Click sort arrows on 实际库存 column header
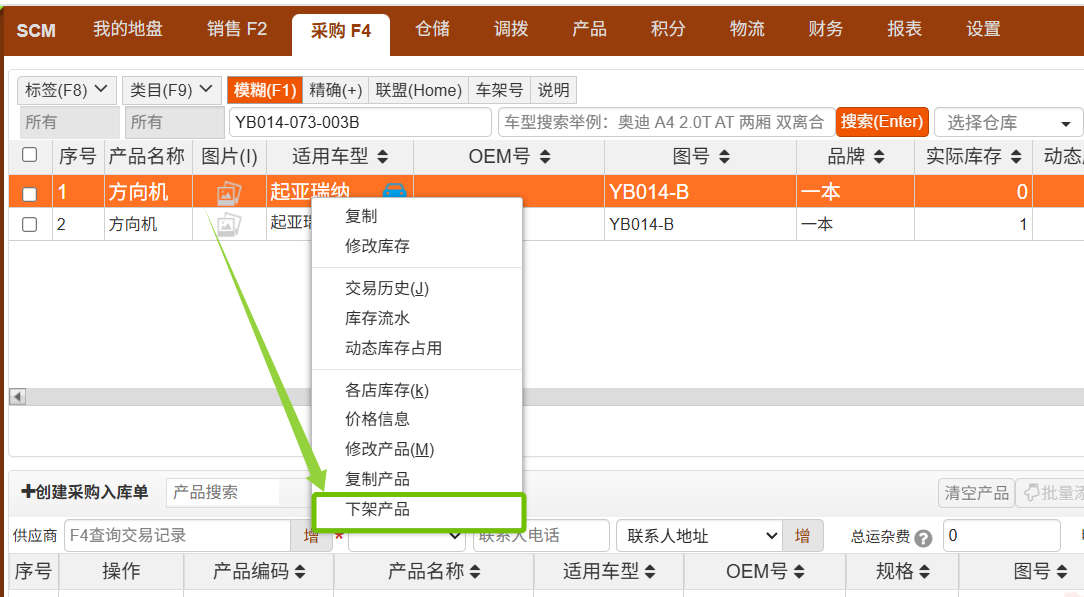This screenshot has width=1084, height=597. point(1016,157)
